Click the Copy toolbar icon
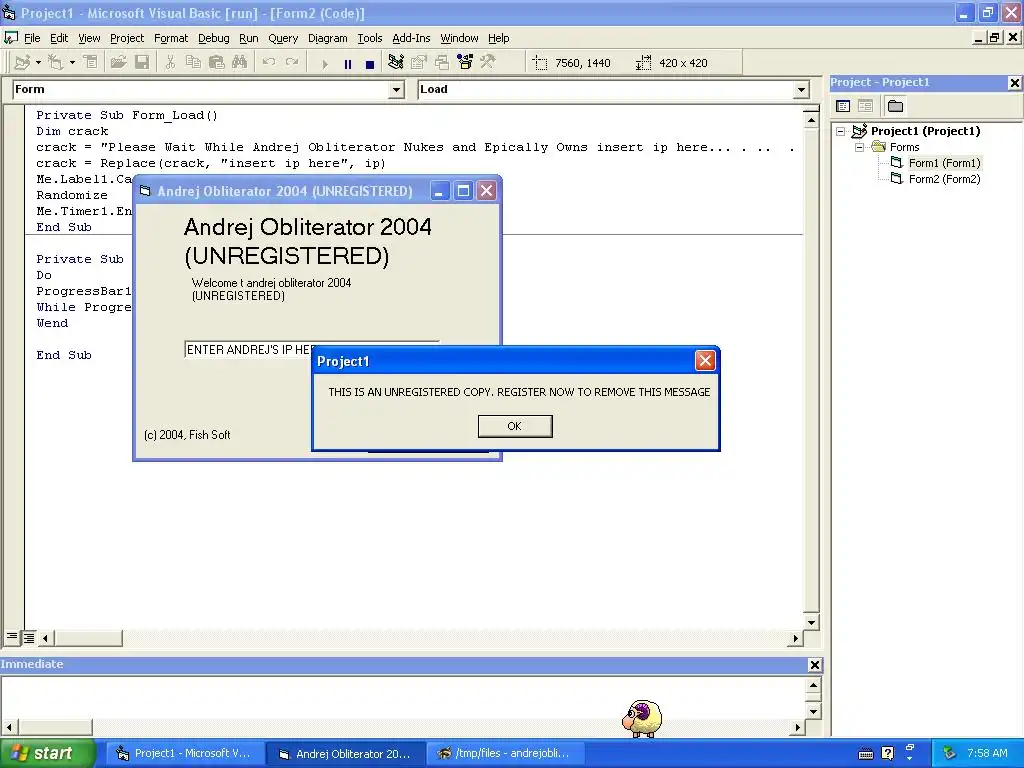Viewport: 1024px width, 768px height. click(x=193, y=63)
